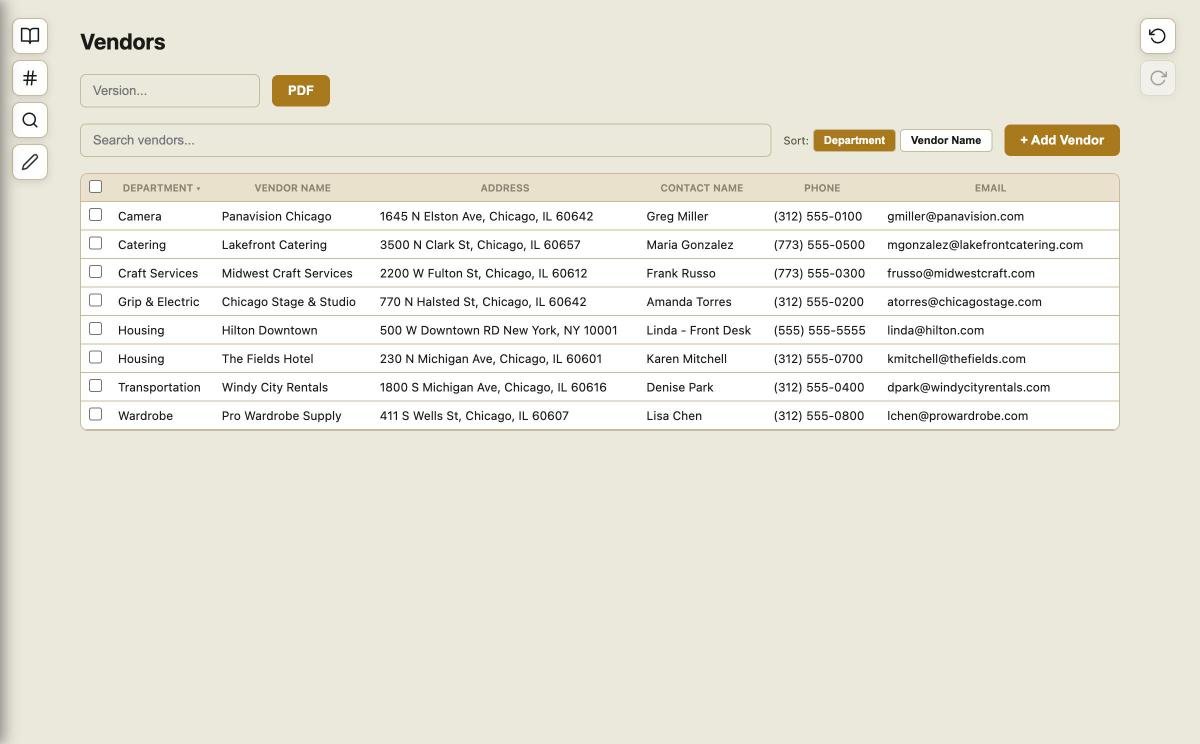The width and height of the screenshot is (1200, 744).
Task: Sort by the Department column header
Action: 161,188
